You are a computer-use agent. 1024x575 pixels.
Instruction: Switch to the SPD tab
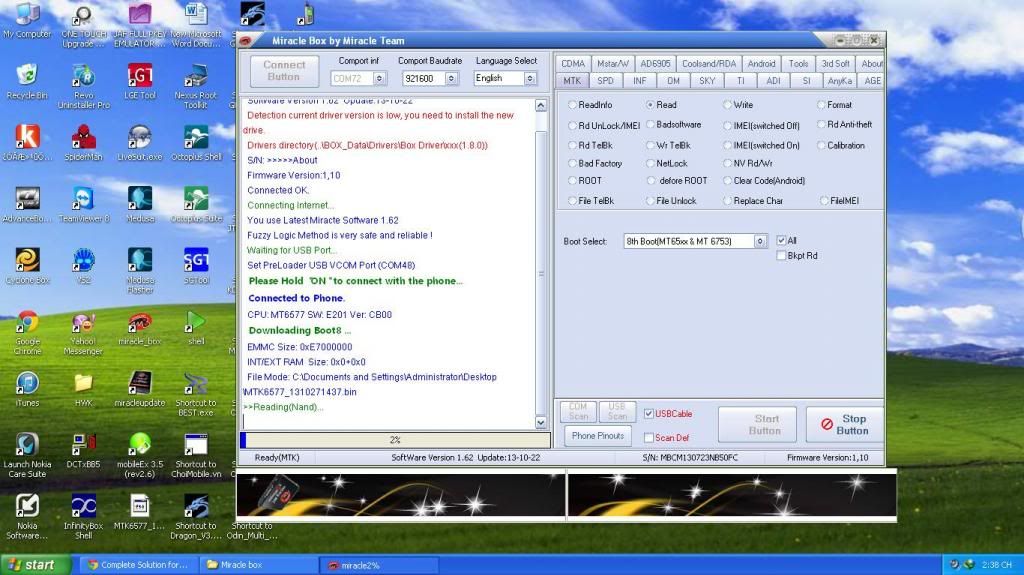605,81
